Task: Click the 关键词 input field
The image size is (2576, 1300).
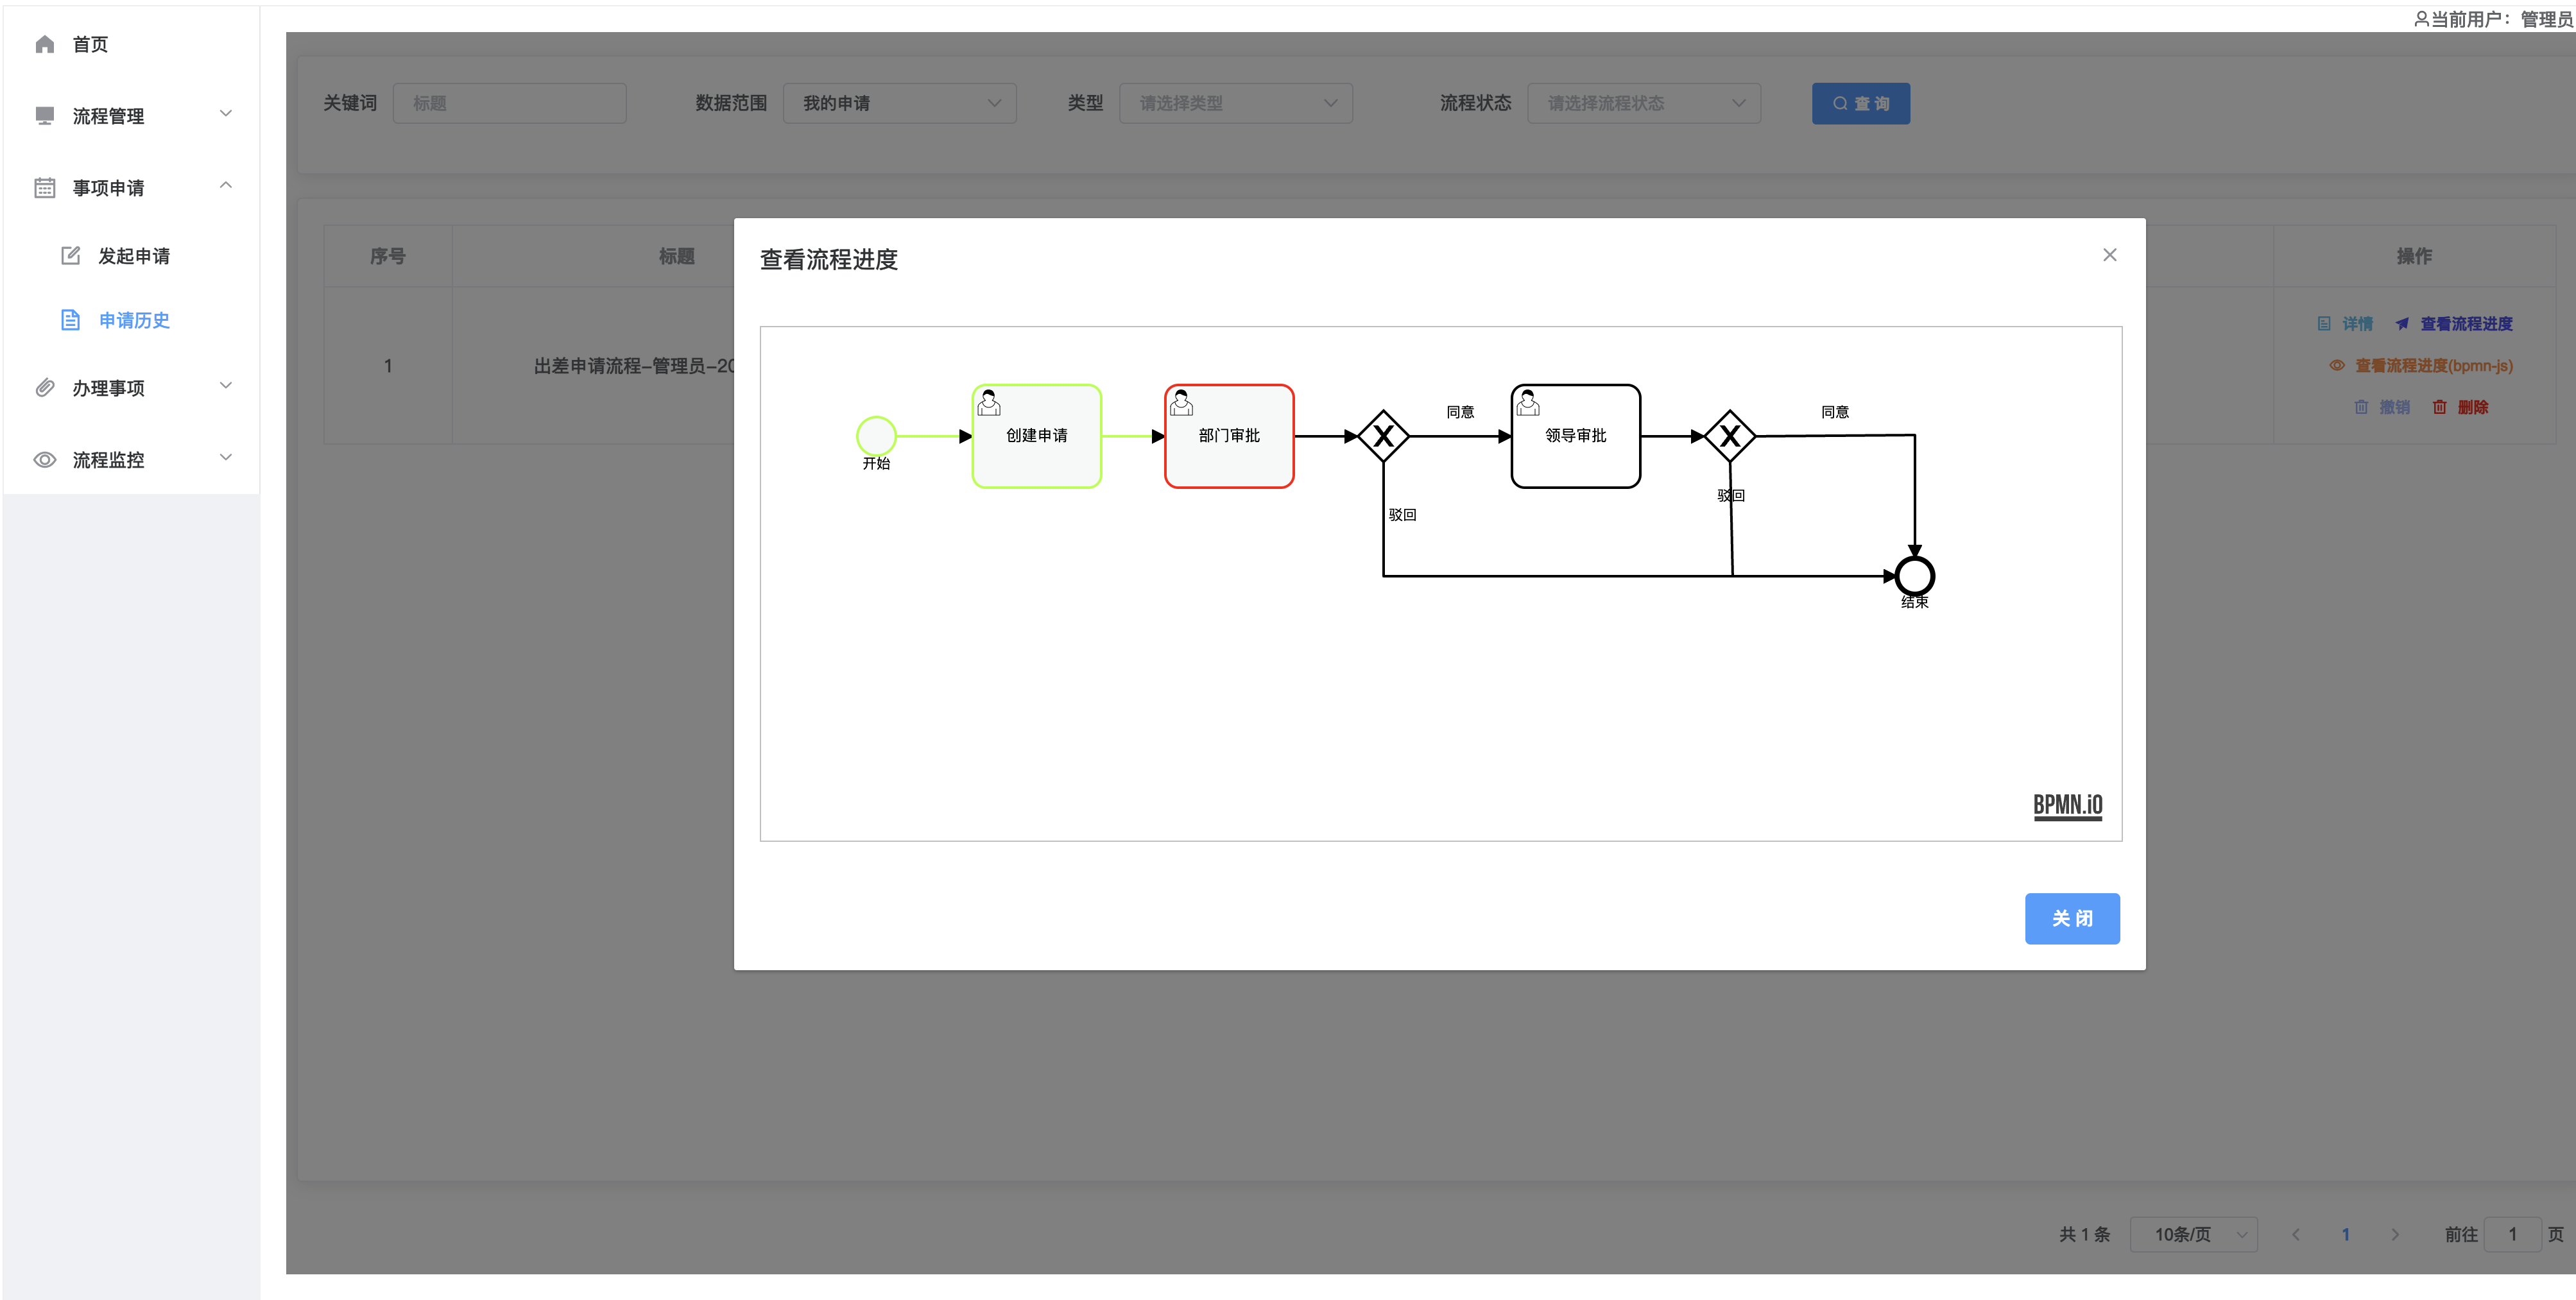Action: [x=509, y=103]
